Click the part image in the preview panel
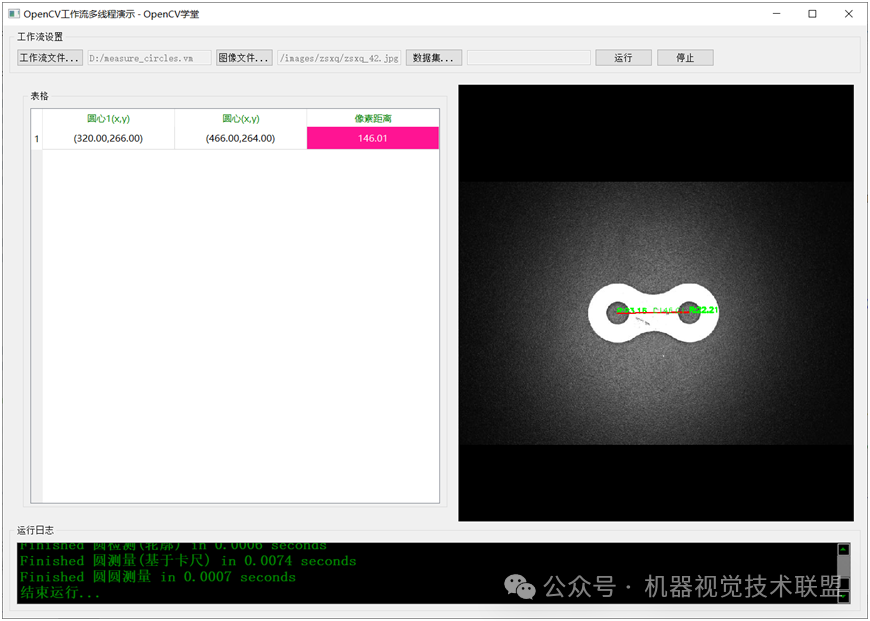 pyautogui.click(x=655, y=310)
